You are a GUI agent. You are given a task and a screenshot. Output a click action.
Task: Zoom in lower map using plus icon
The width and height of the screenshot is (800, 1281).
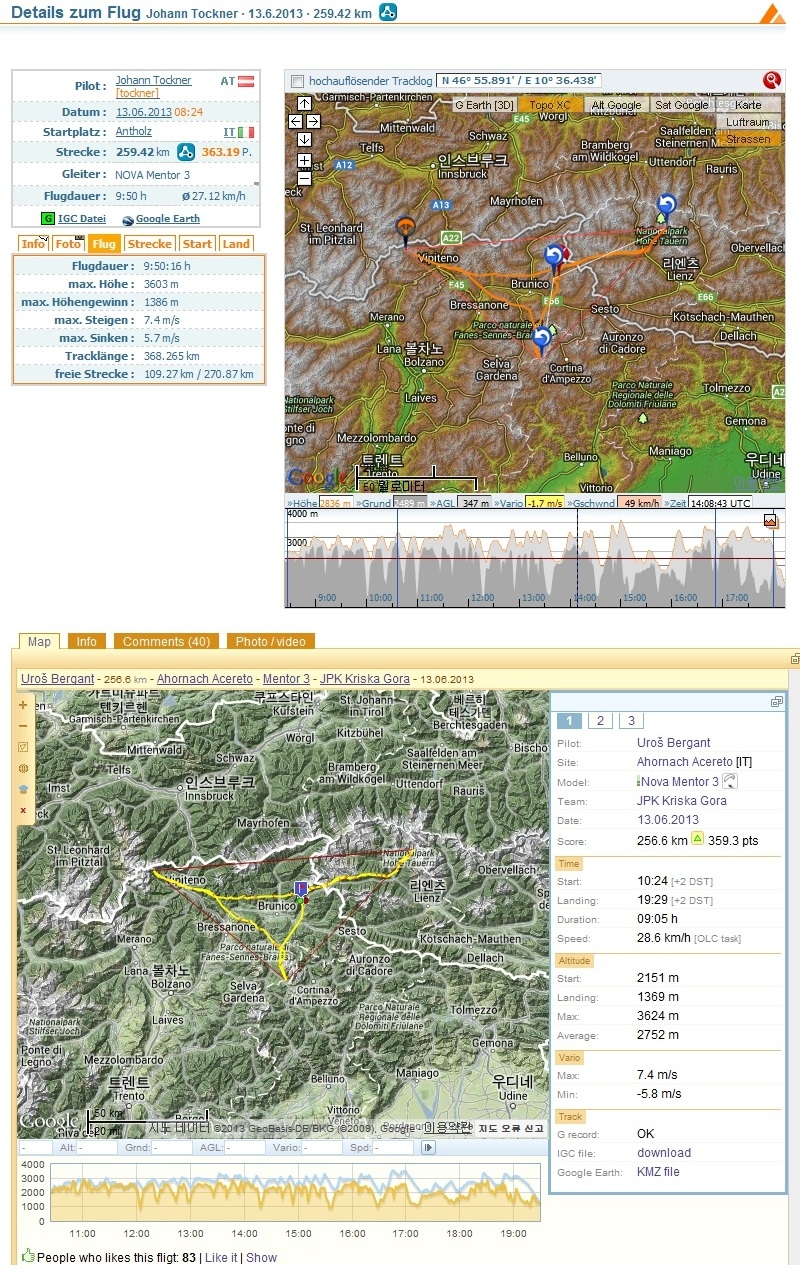point(23,705)
